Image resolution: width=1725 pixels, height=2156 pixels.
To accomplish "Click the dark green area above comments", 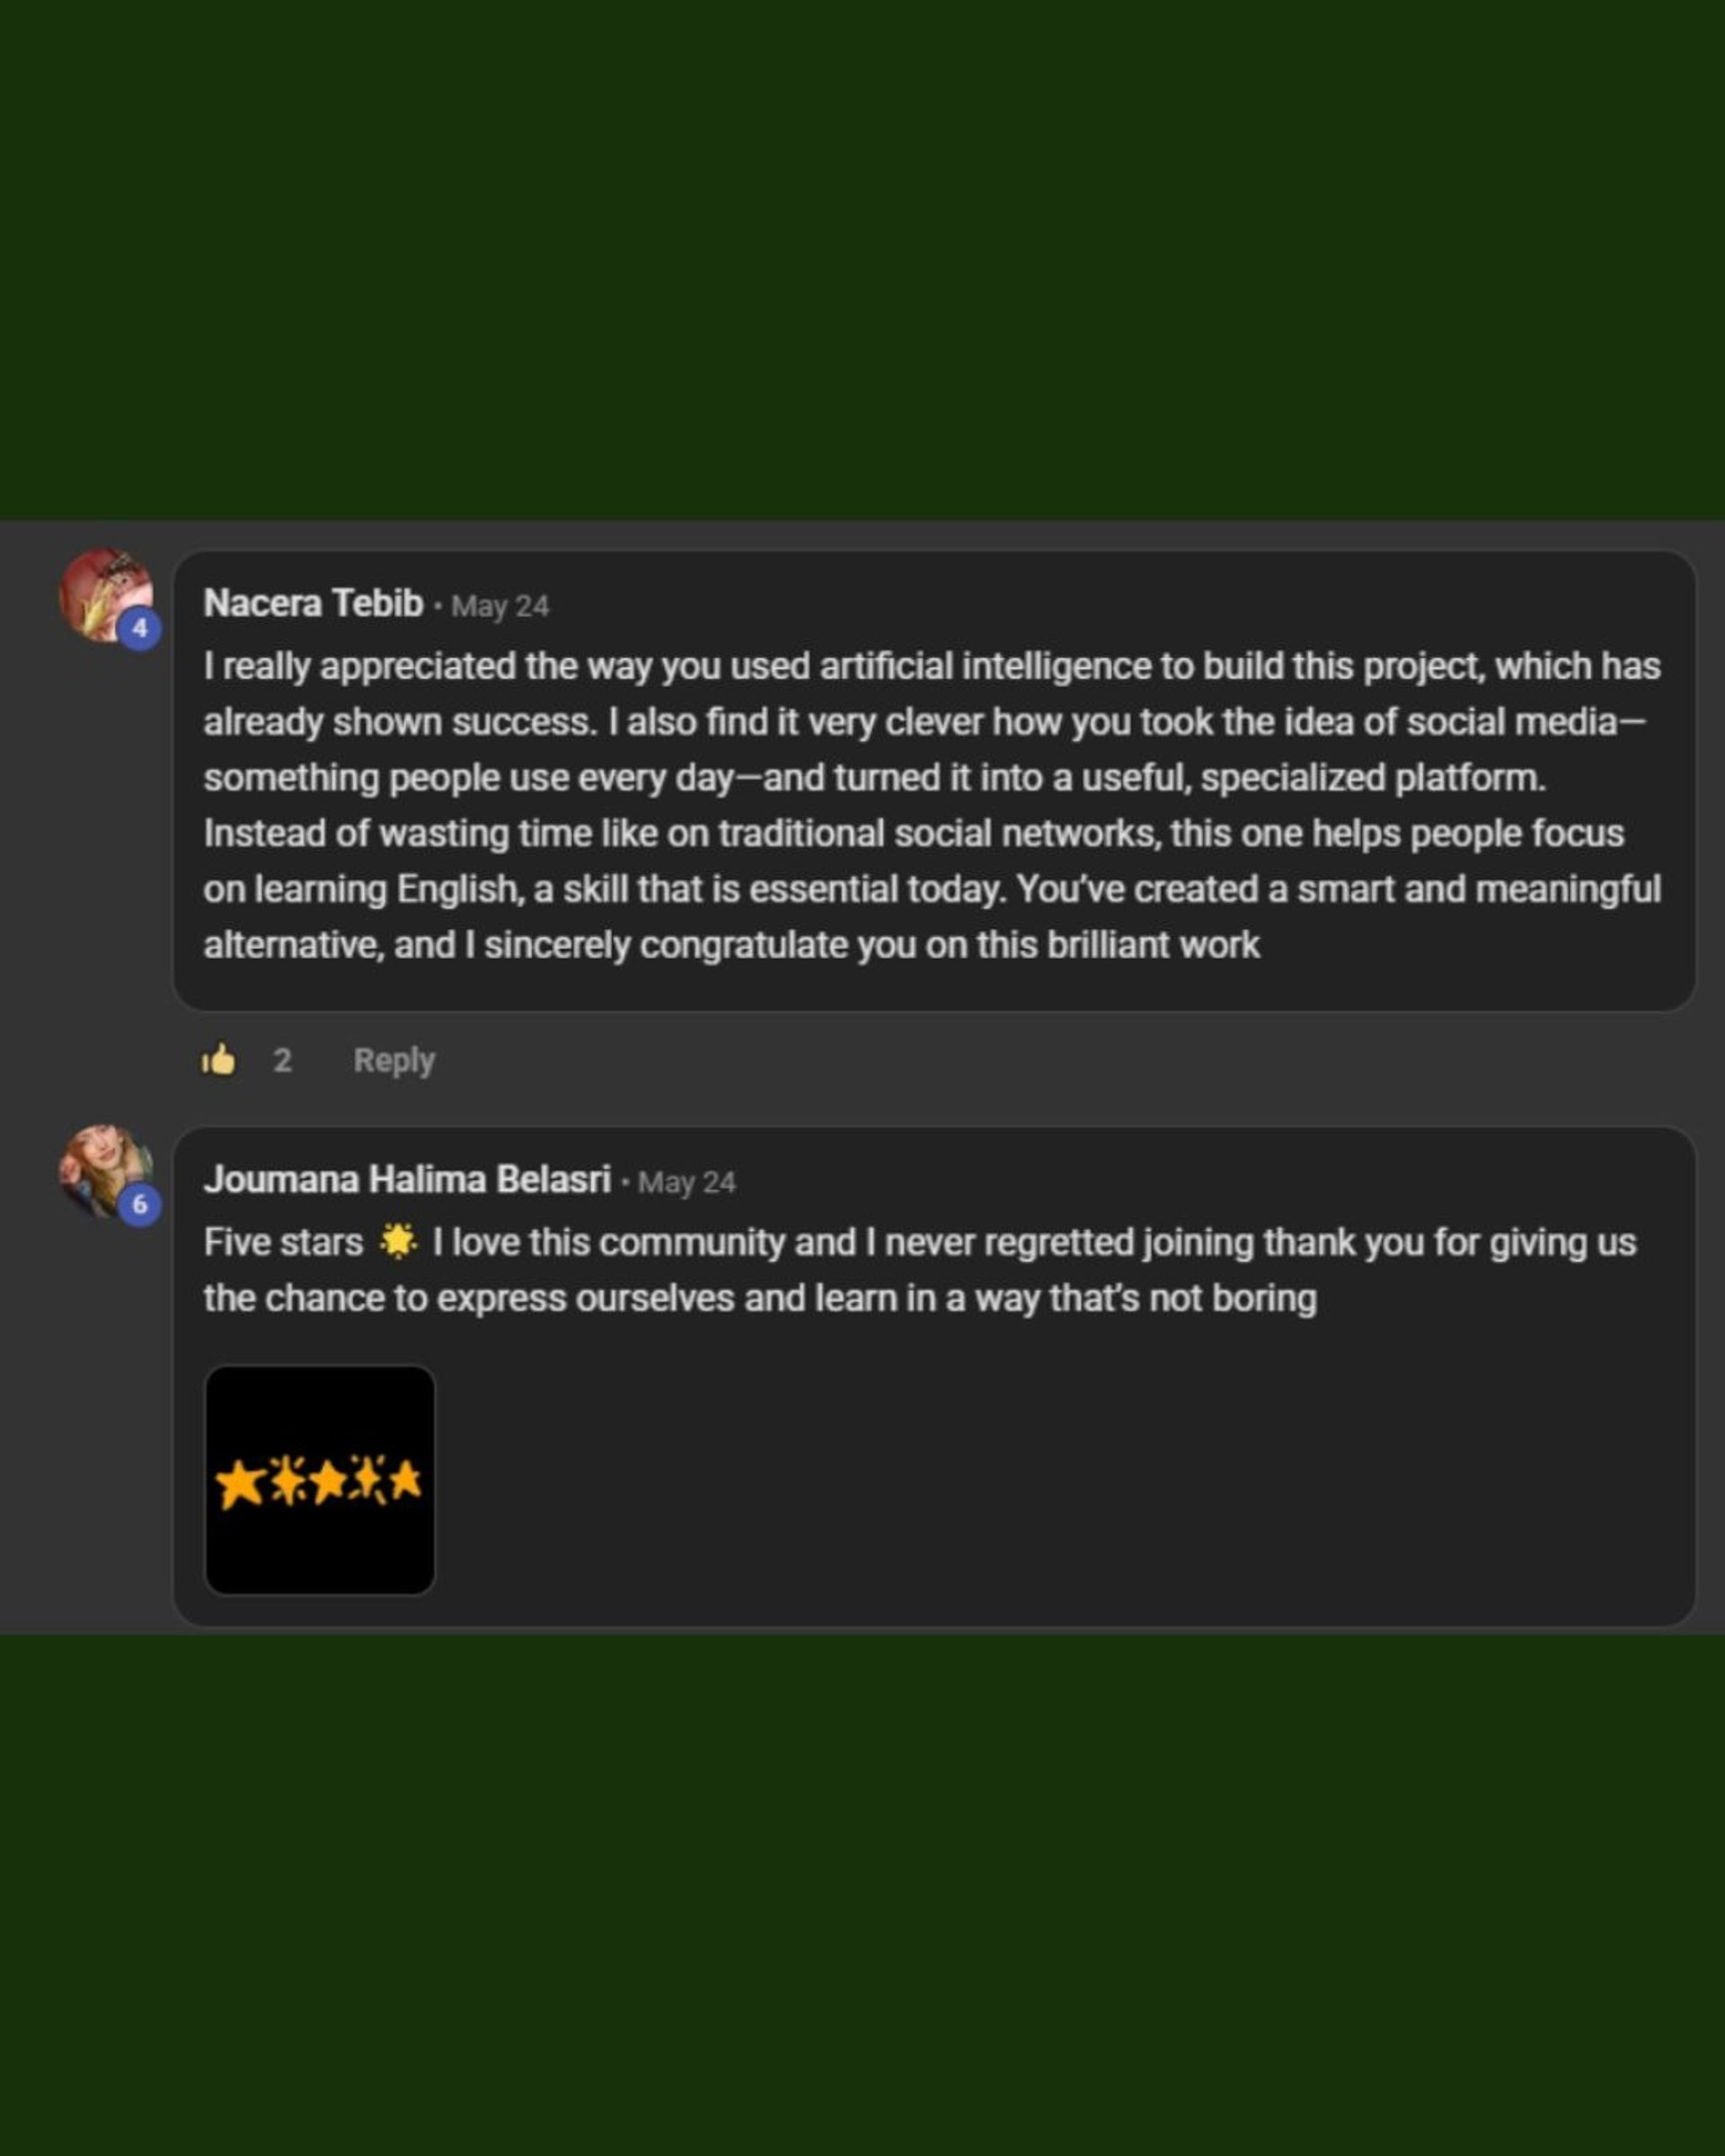I will [x=862, y=260].
